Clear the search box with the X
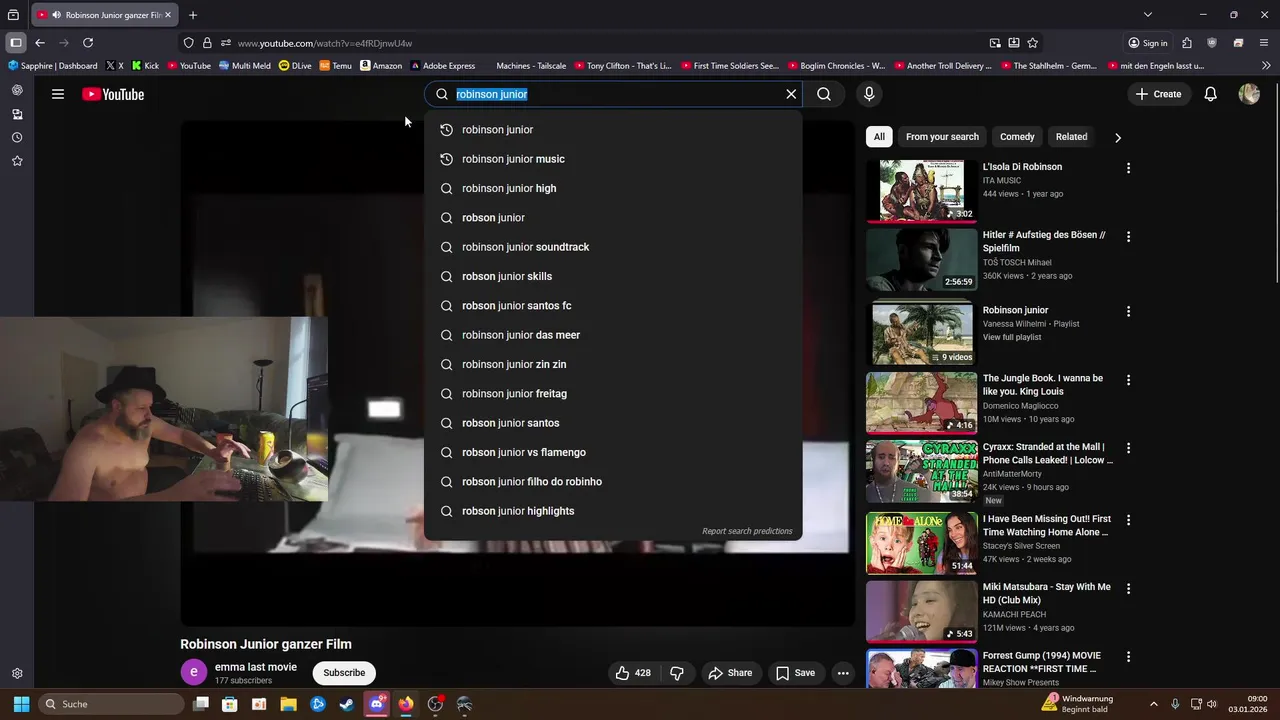 pyautogui.click(x=791, y=94)
